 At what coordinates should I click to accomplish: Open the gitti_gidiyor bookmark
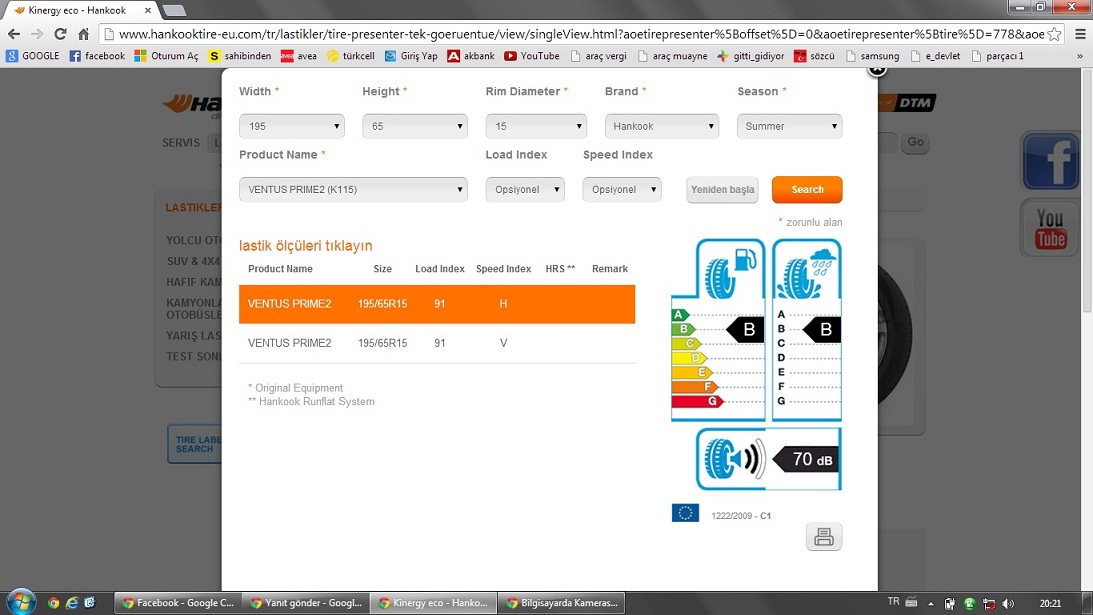click(750, 56)
